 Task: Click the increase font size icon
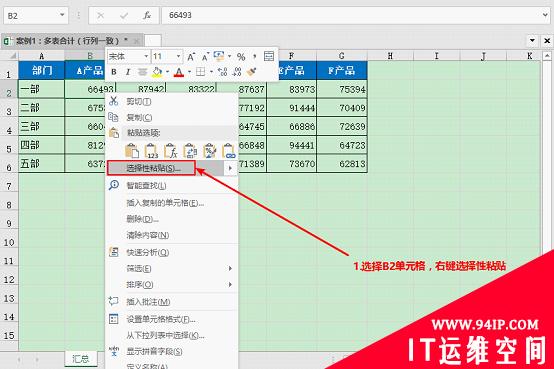(x=191, y=57)
